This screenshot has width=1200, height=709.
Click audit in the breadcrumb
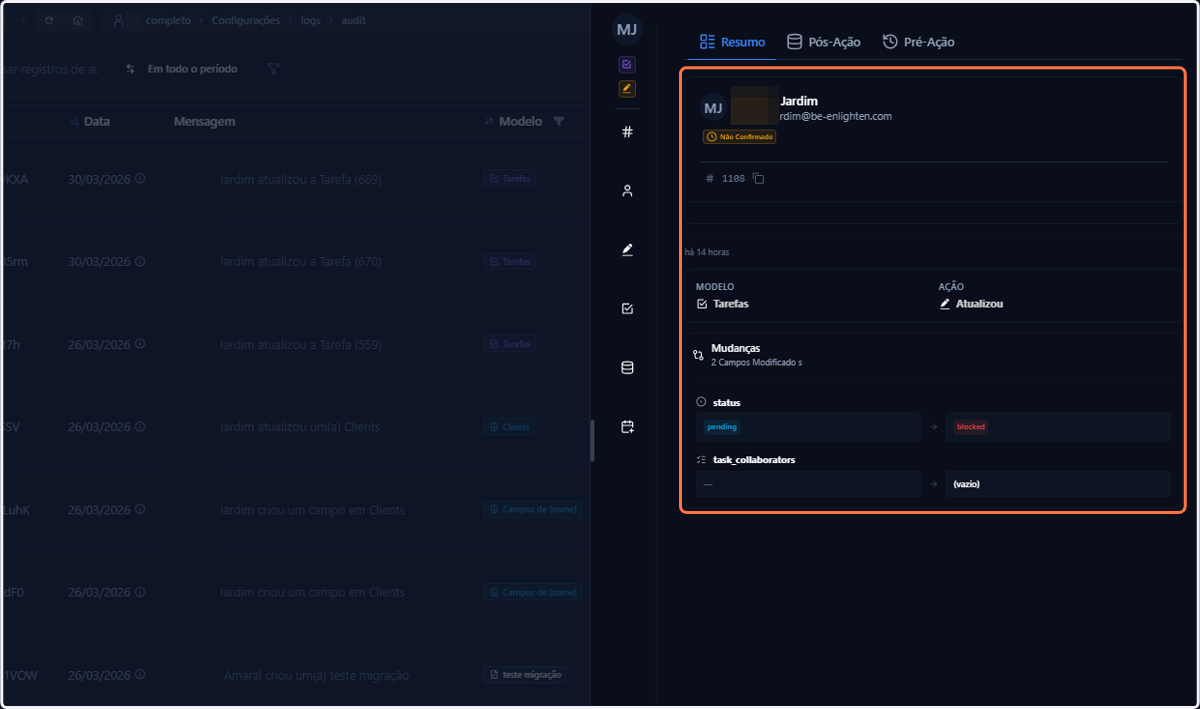[x=355, y=20]
